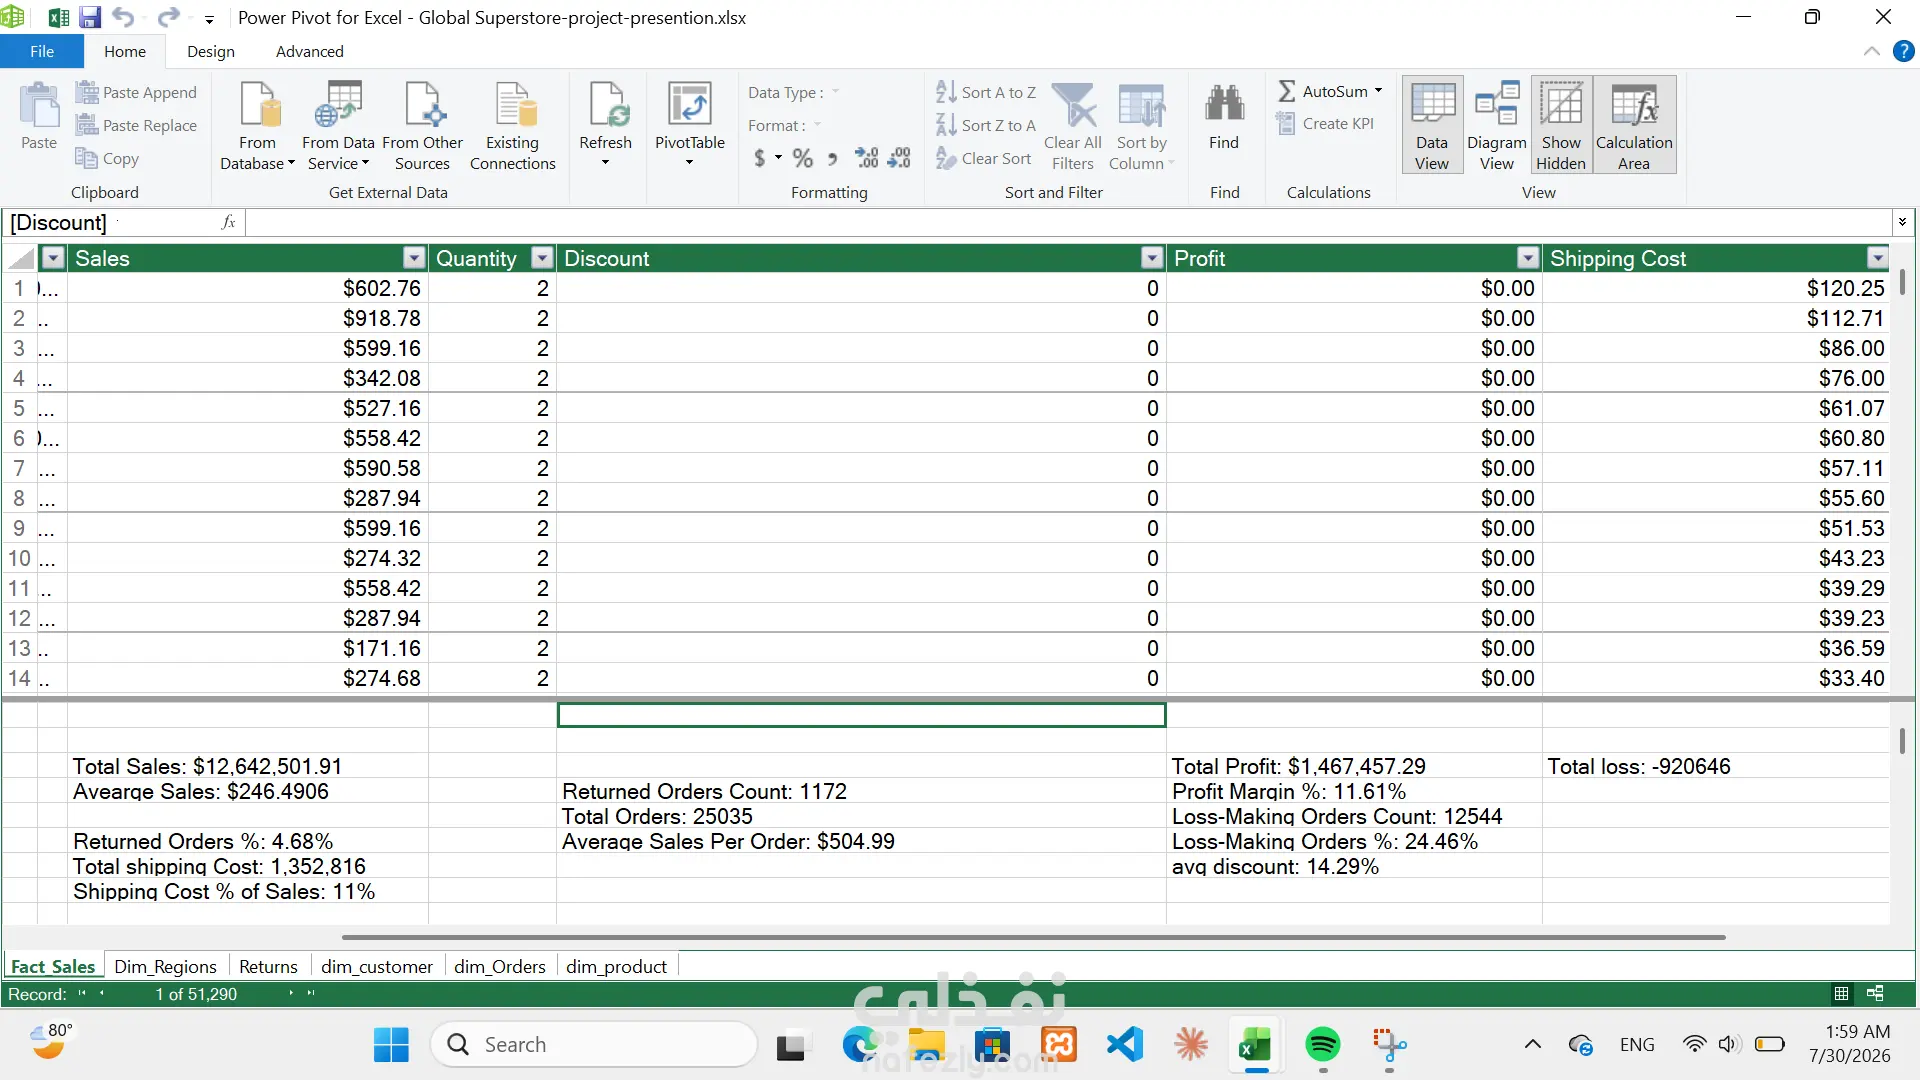Create KPI from measure
1920x1080 pixels.
tap(1325, 123)
